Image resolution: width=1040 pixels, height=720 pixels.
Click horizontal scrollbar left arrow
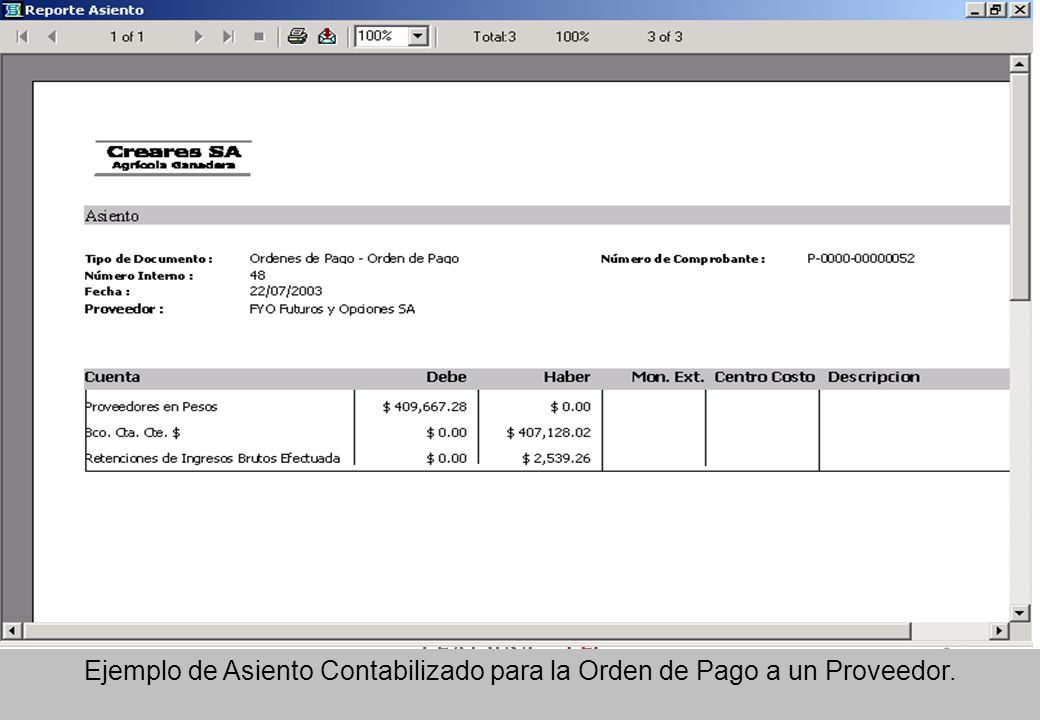tap(11, 630)
